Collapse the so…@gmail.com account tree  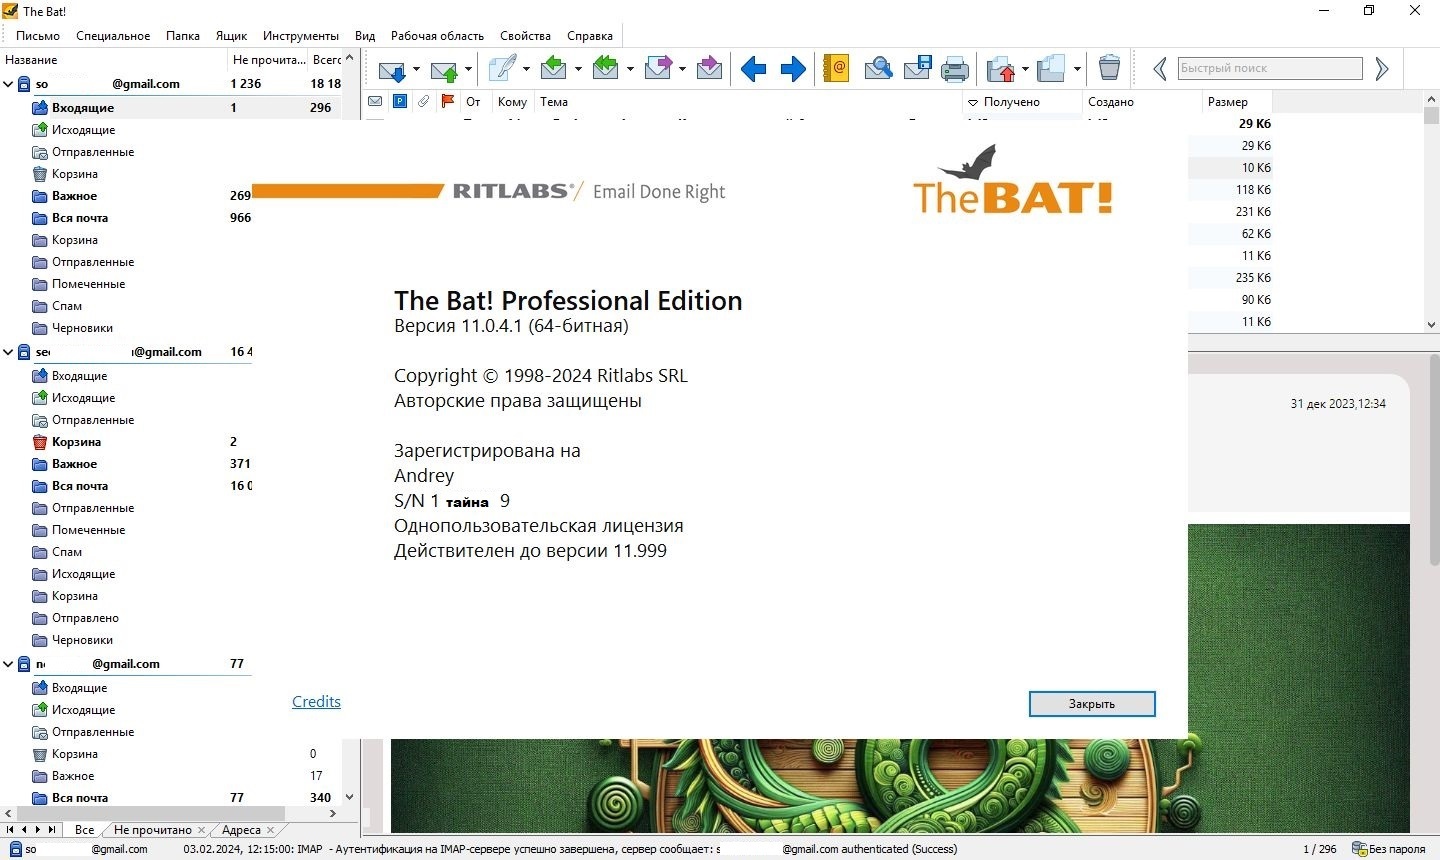click(8, 84)
